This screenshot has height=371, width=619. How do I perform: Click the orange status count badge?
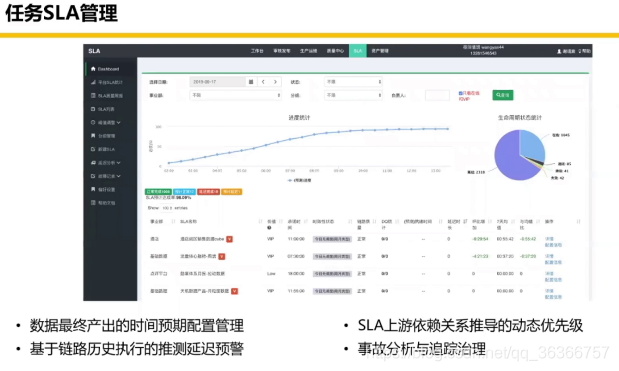pos(232,192)
